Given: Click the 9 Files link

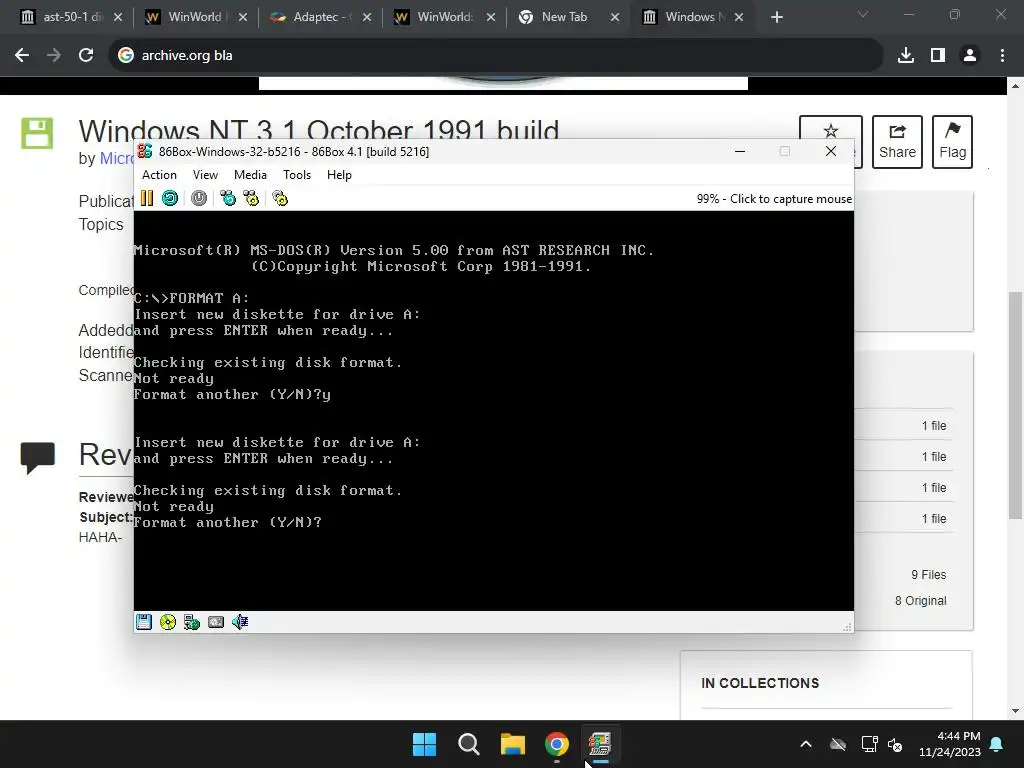Looking at the screenshot, I should pos(928,575).
